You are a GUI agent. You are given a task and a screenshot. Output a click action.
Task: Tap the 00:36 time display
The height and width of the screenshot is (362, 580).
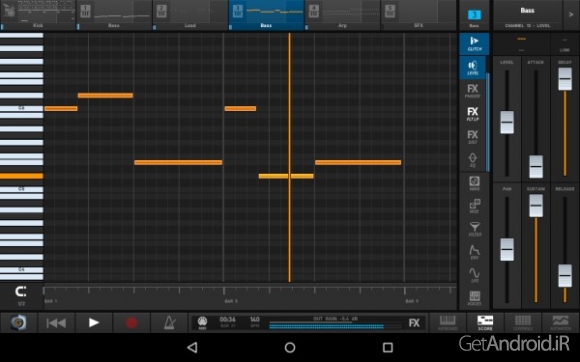(227, 322)
